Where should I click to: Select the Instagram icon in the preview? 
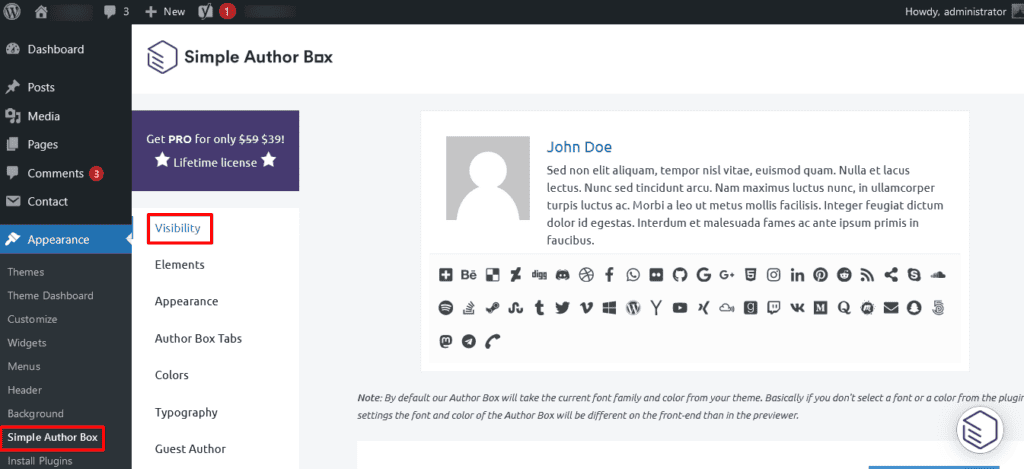[773, 275]
